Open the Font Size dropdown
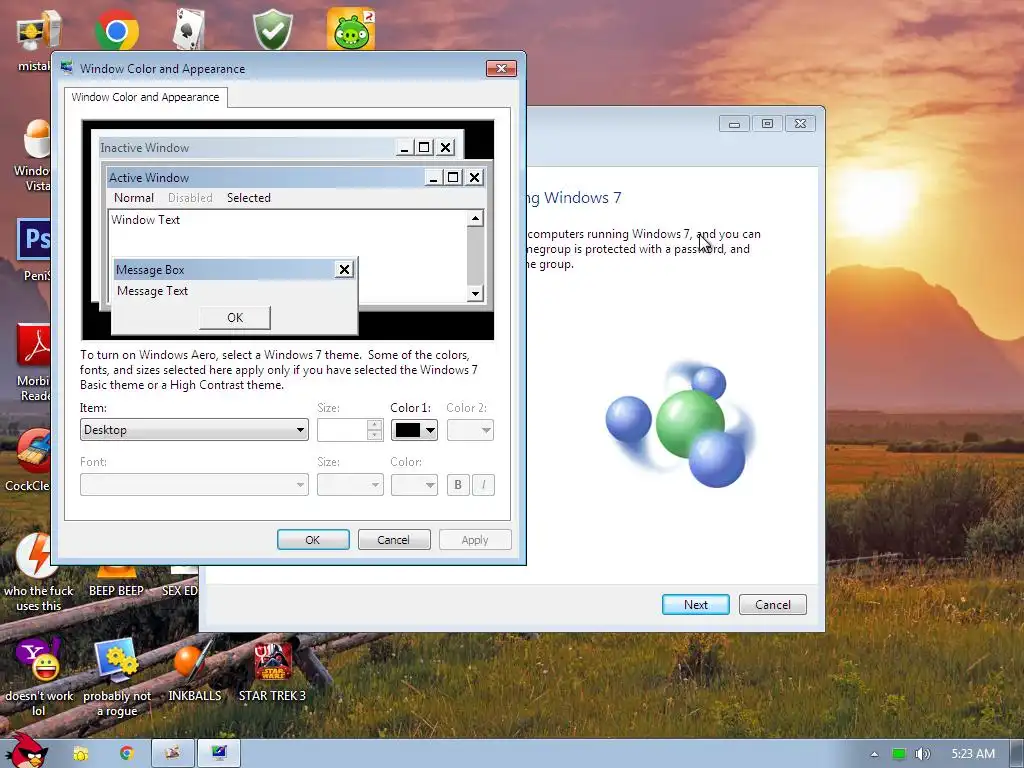The height and width of the screenshot is (768, 1024). (350, 485)
